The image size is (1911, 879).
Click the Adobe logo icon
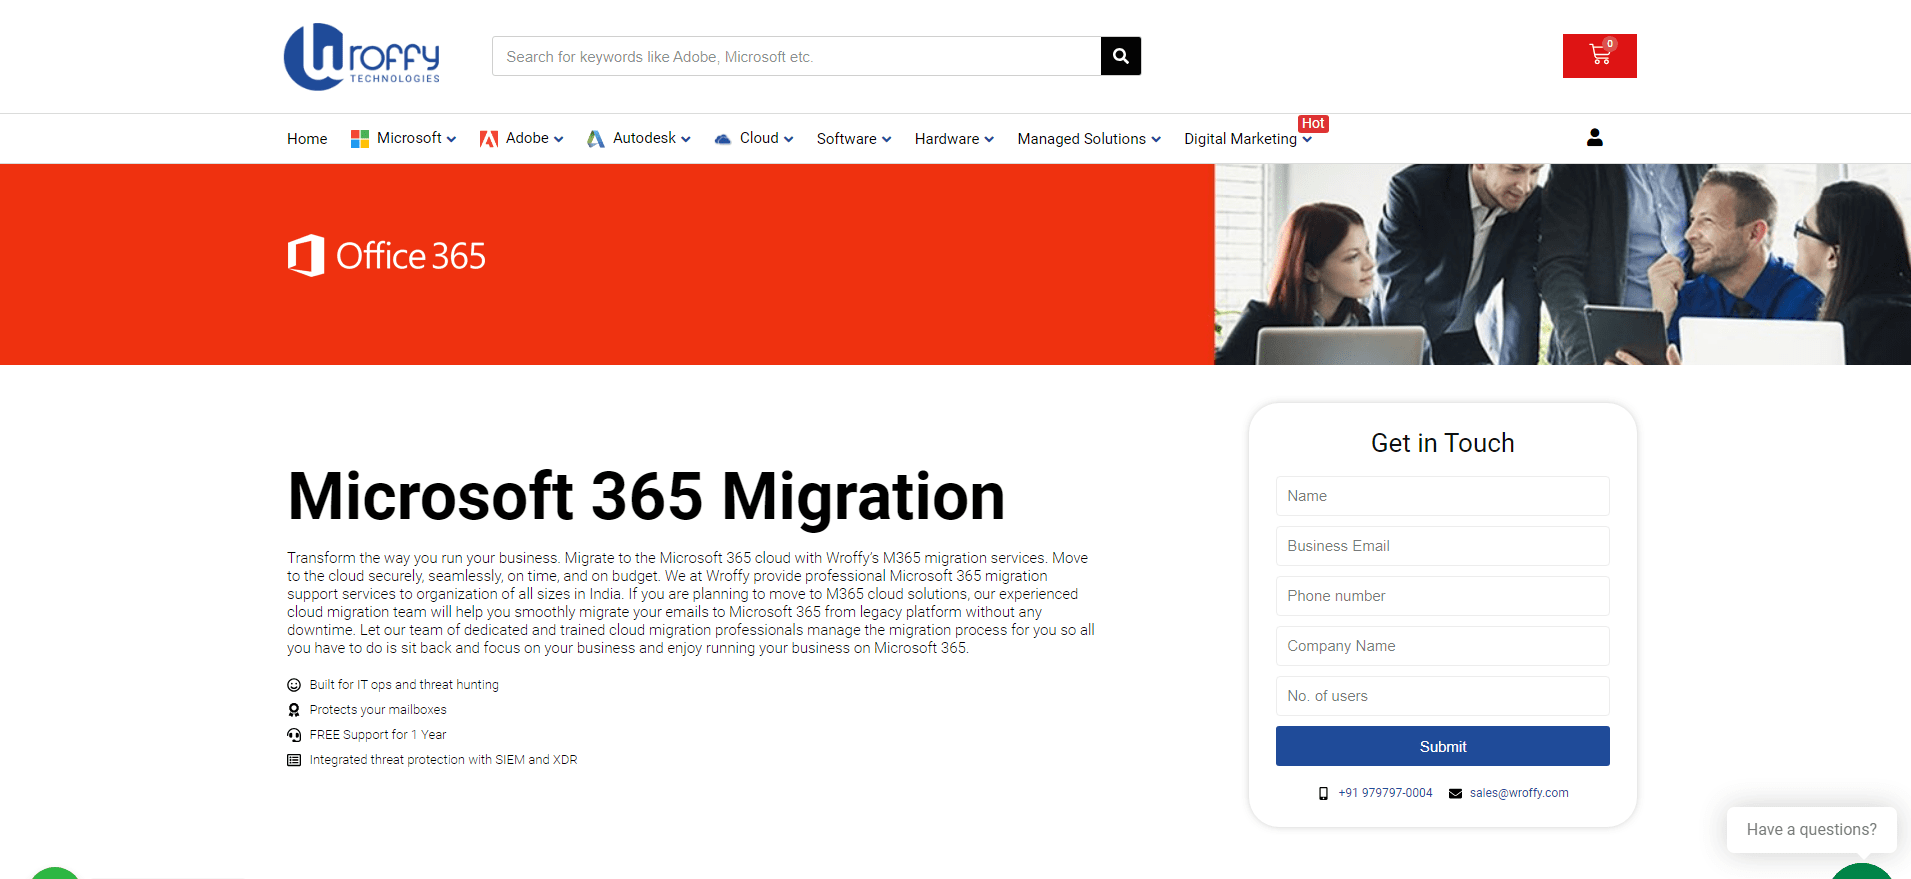pyautogui.click(x=489, y=138)
